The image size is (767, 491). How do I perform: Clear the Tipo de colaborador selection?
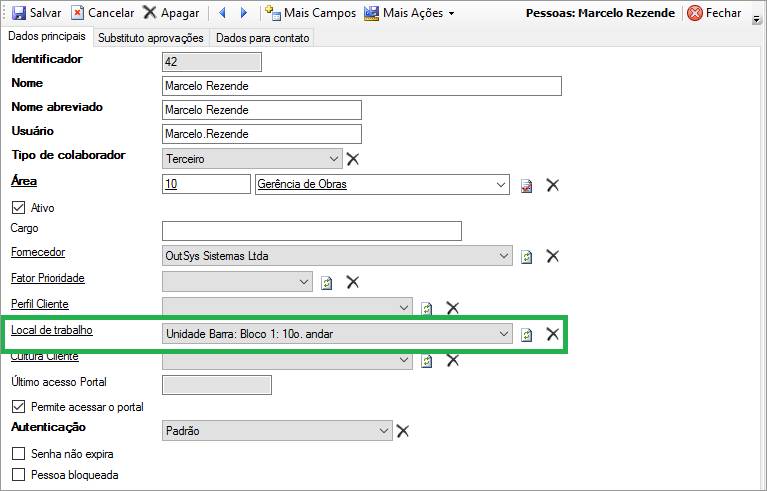tap(352, 159)
